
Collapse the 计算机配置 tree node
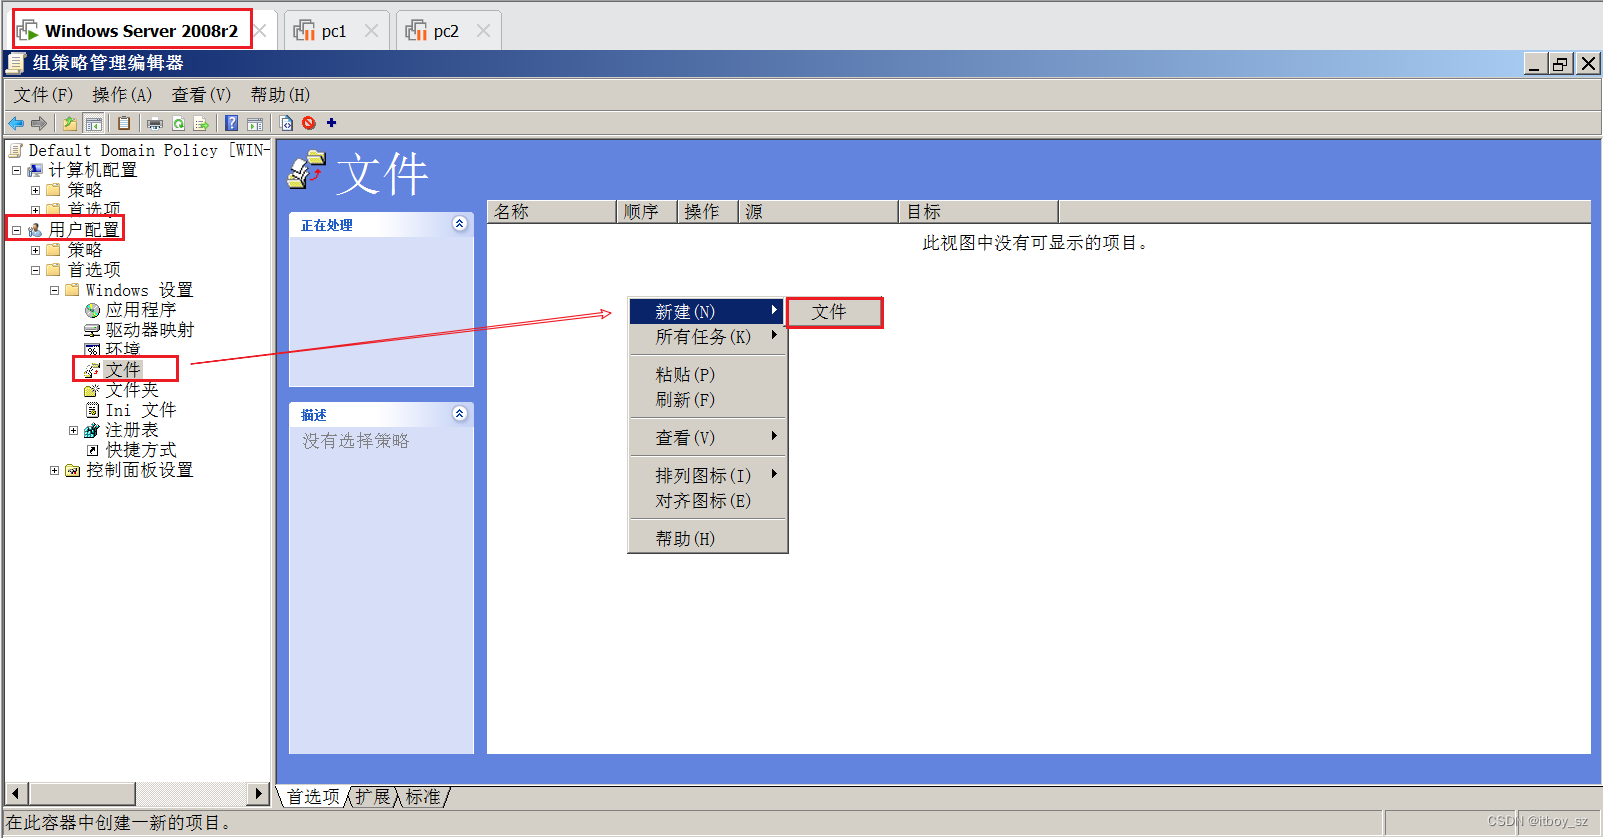tap(16, 171)
